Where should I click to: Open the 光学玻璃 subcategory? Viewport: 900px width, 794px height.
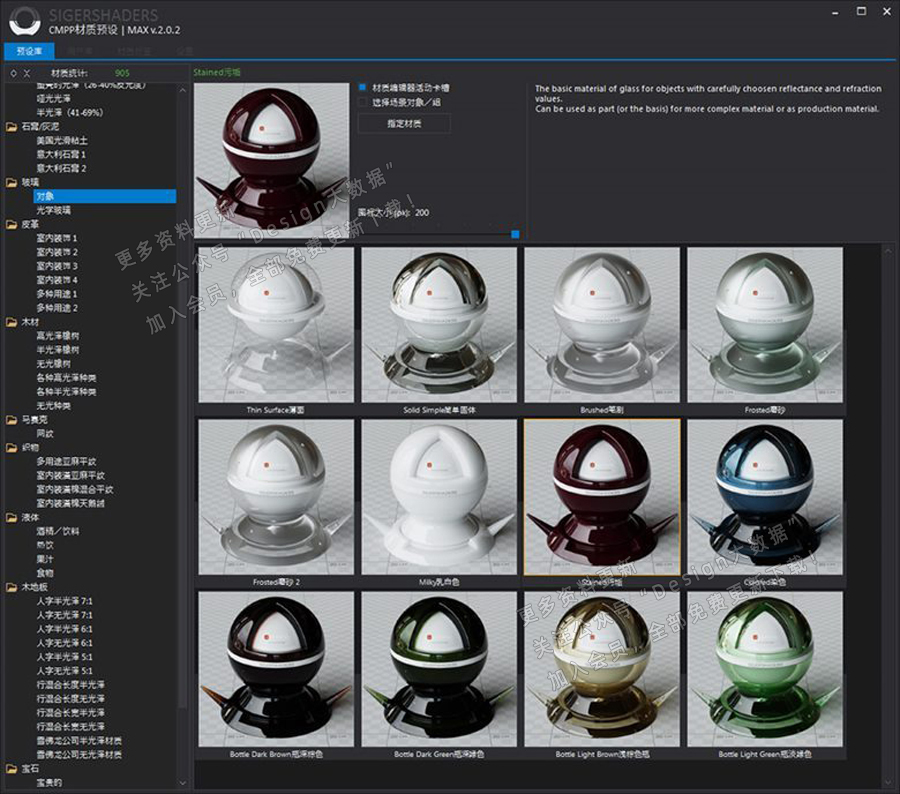(x=53, y=211)
